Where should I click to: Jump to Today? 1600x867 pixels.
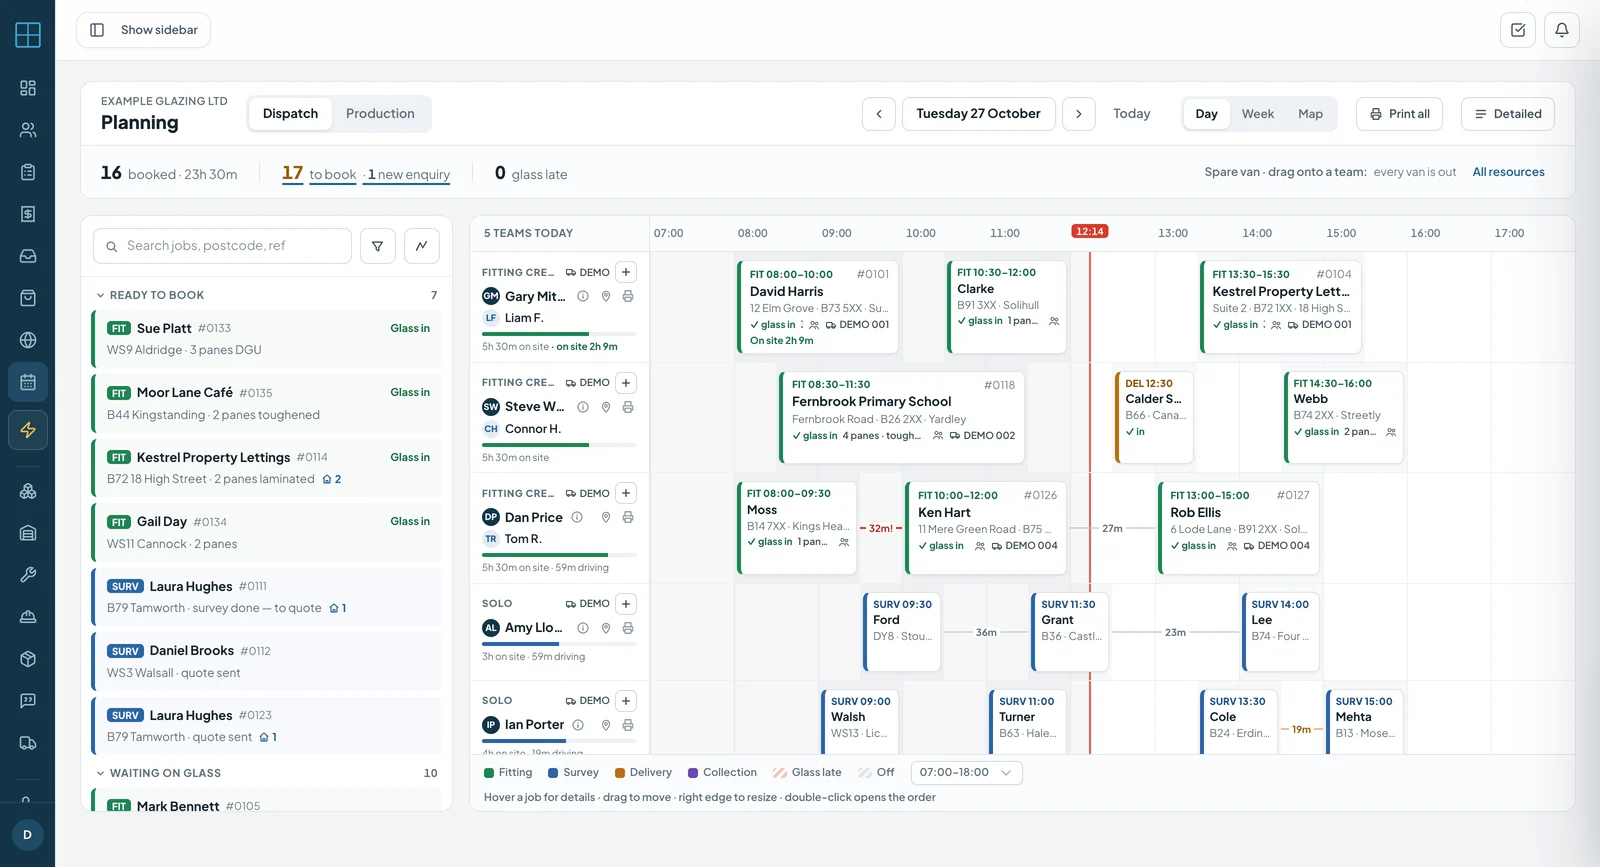(x=1132, y=114)
